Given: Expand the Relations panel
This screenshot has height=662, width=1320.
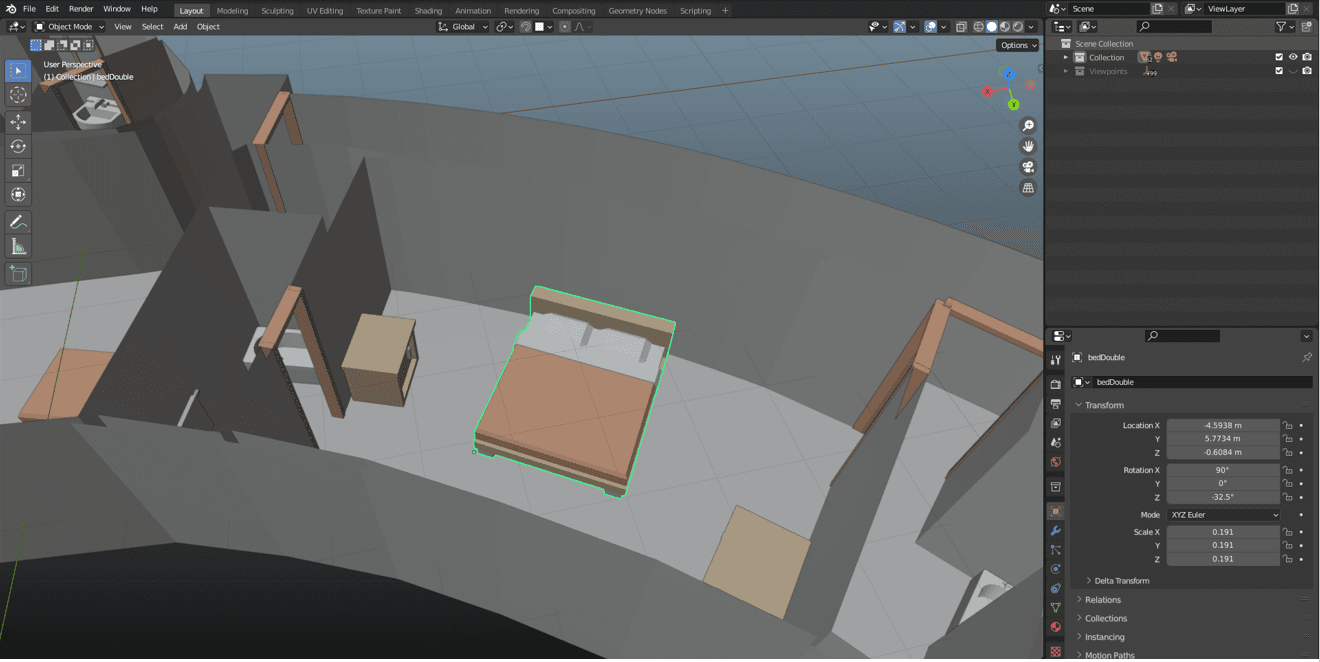Looking at the screenshot, I should coord(1103,600).
